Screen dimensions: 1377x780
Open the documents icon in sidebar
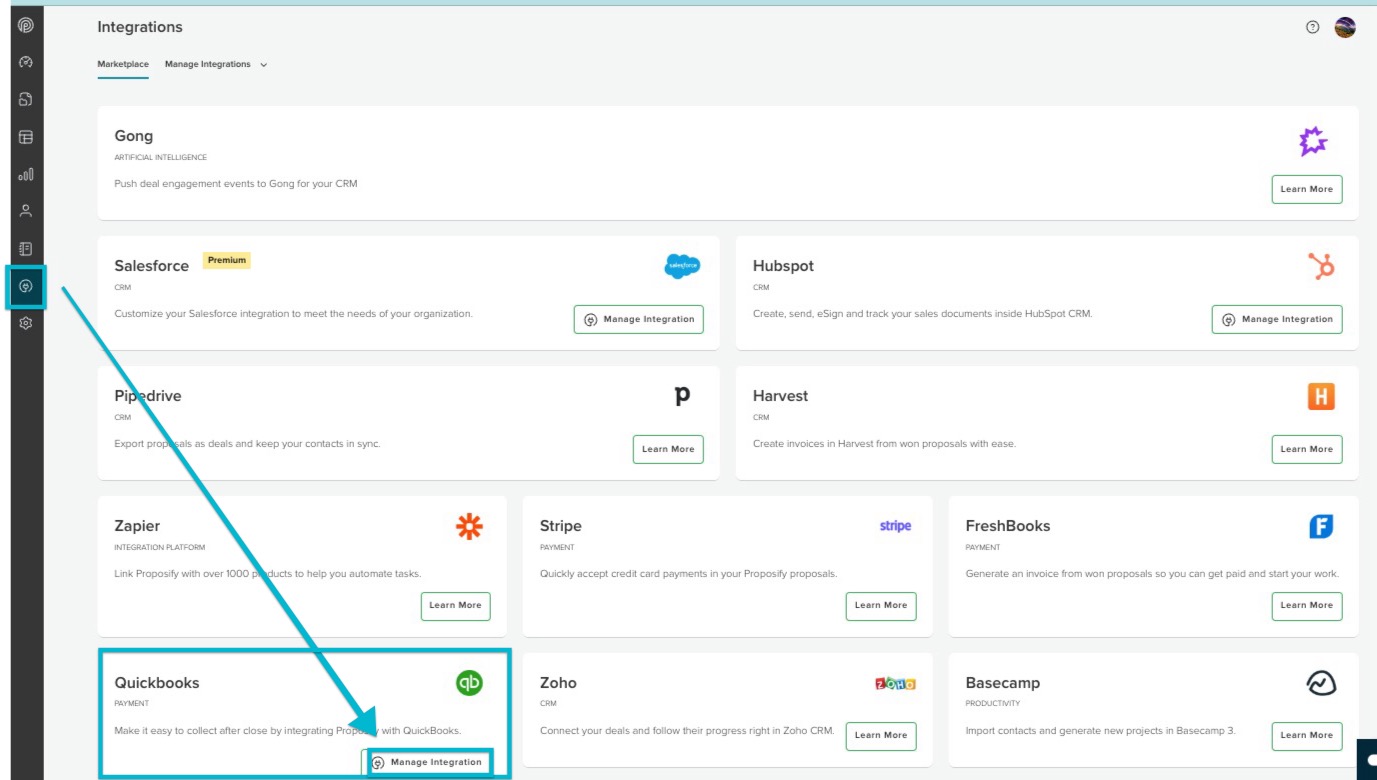point(26,99)
